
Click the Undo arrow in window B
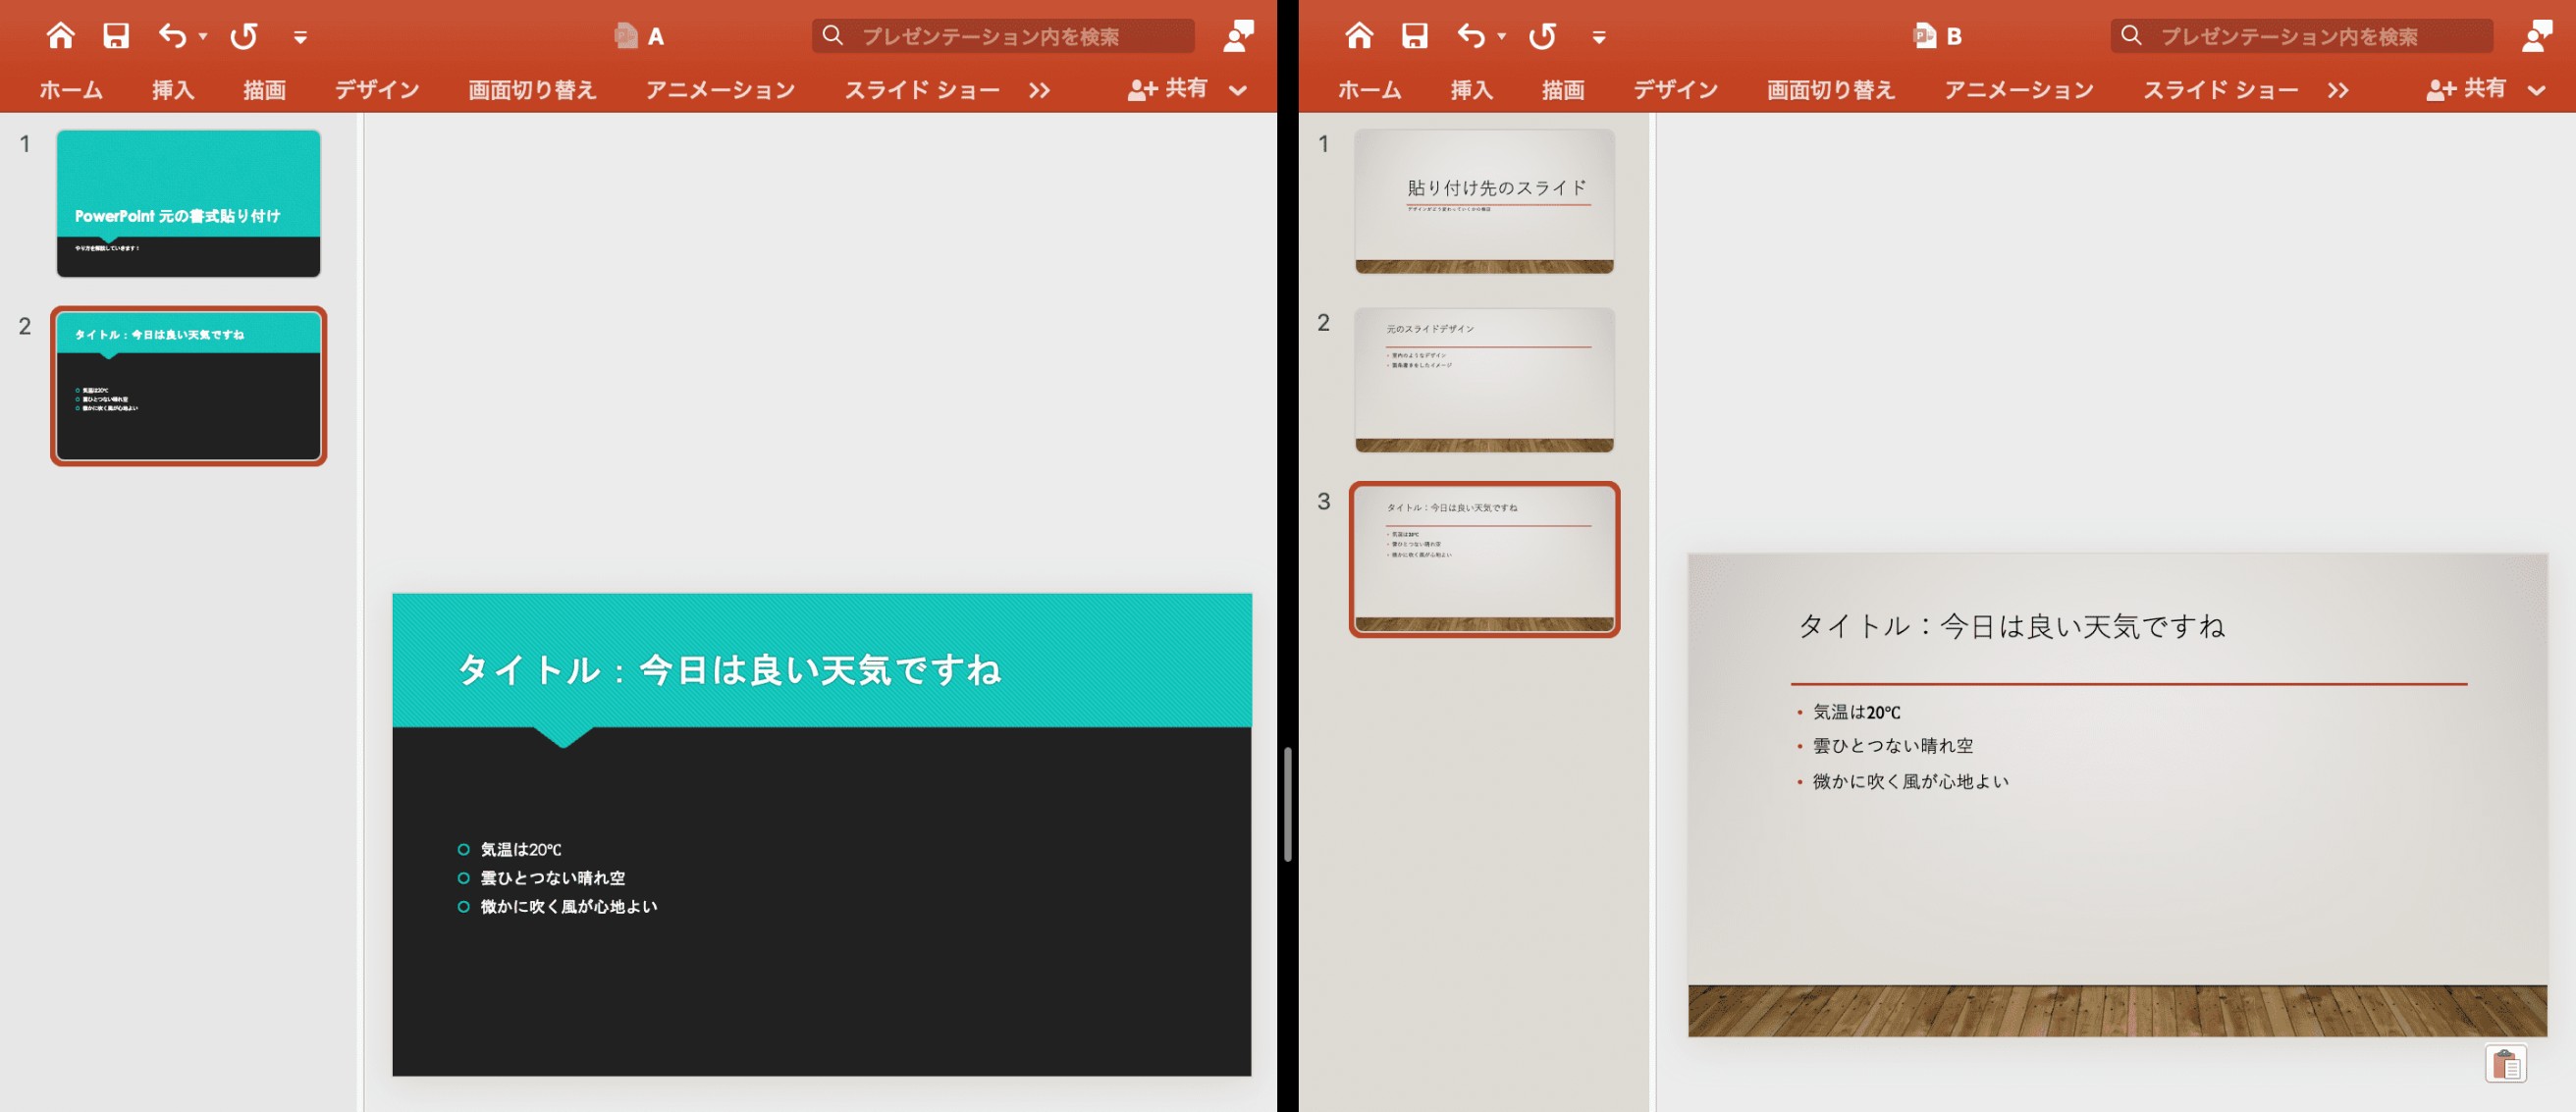point(1470,36)
